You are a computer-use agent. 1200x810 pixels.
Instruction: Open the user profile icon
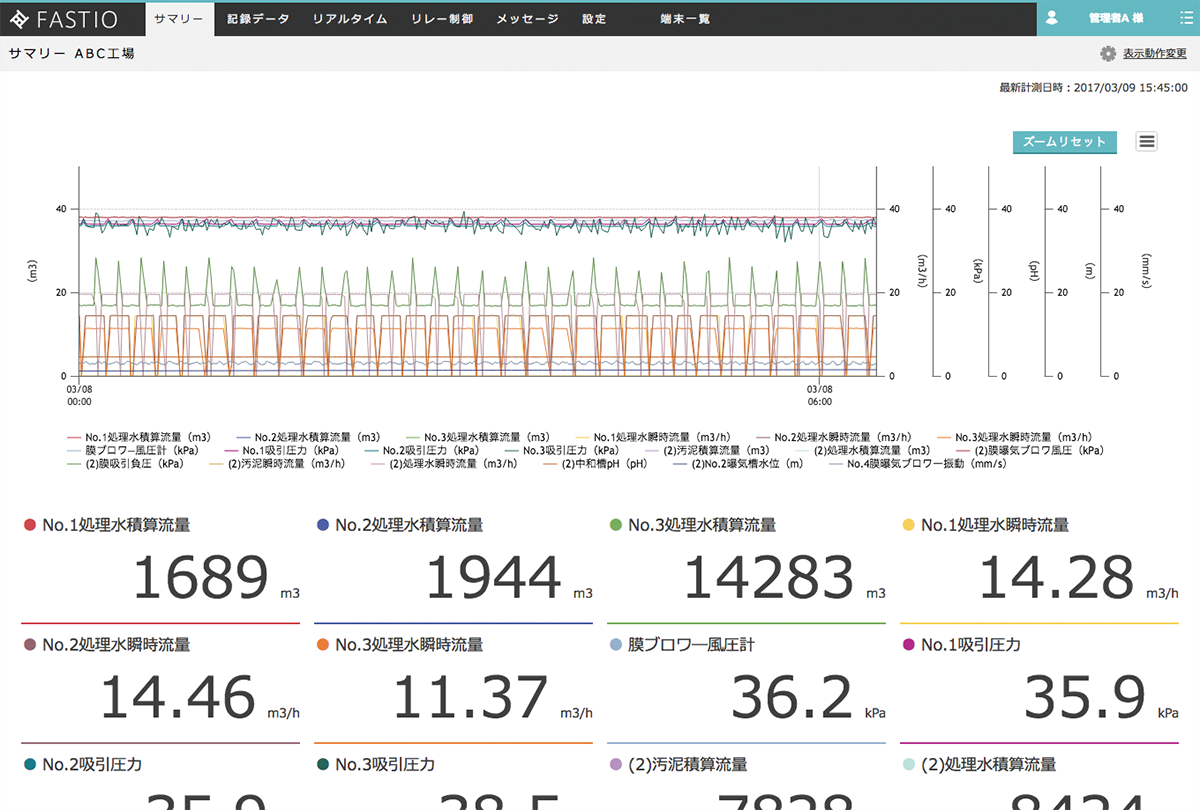pos(1052,18)
